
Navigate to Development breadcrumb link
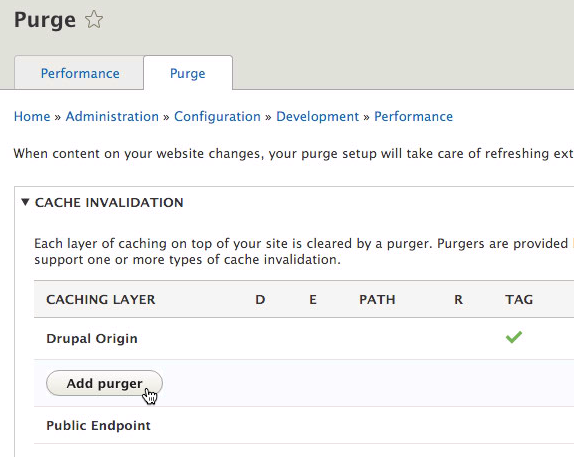[317, 116]
